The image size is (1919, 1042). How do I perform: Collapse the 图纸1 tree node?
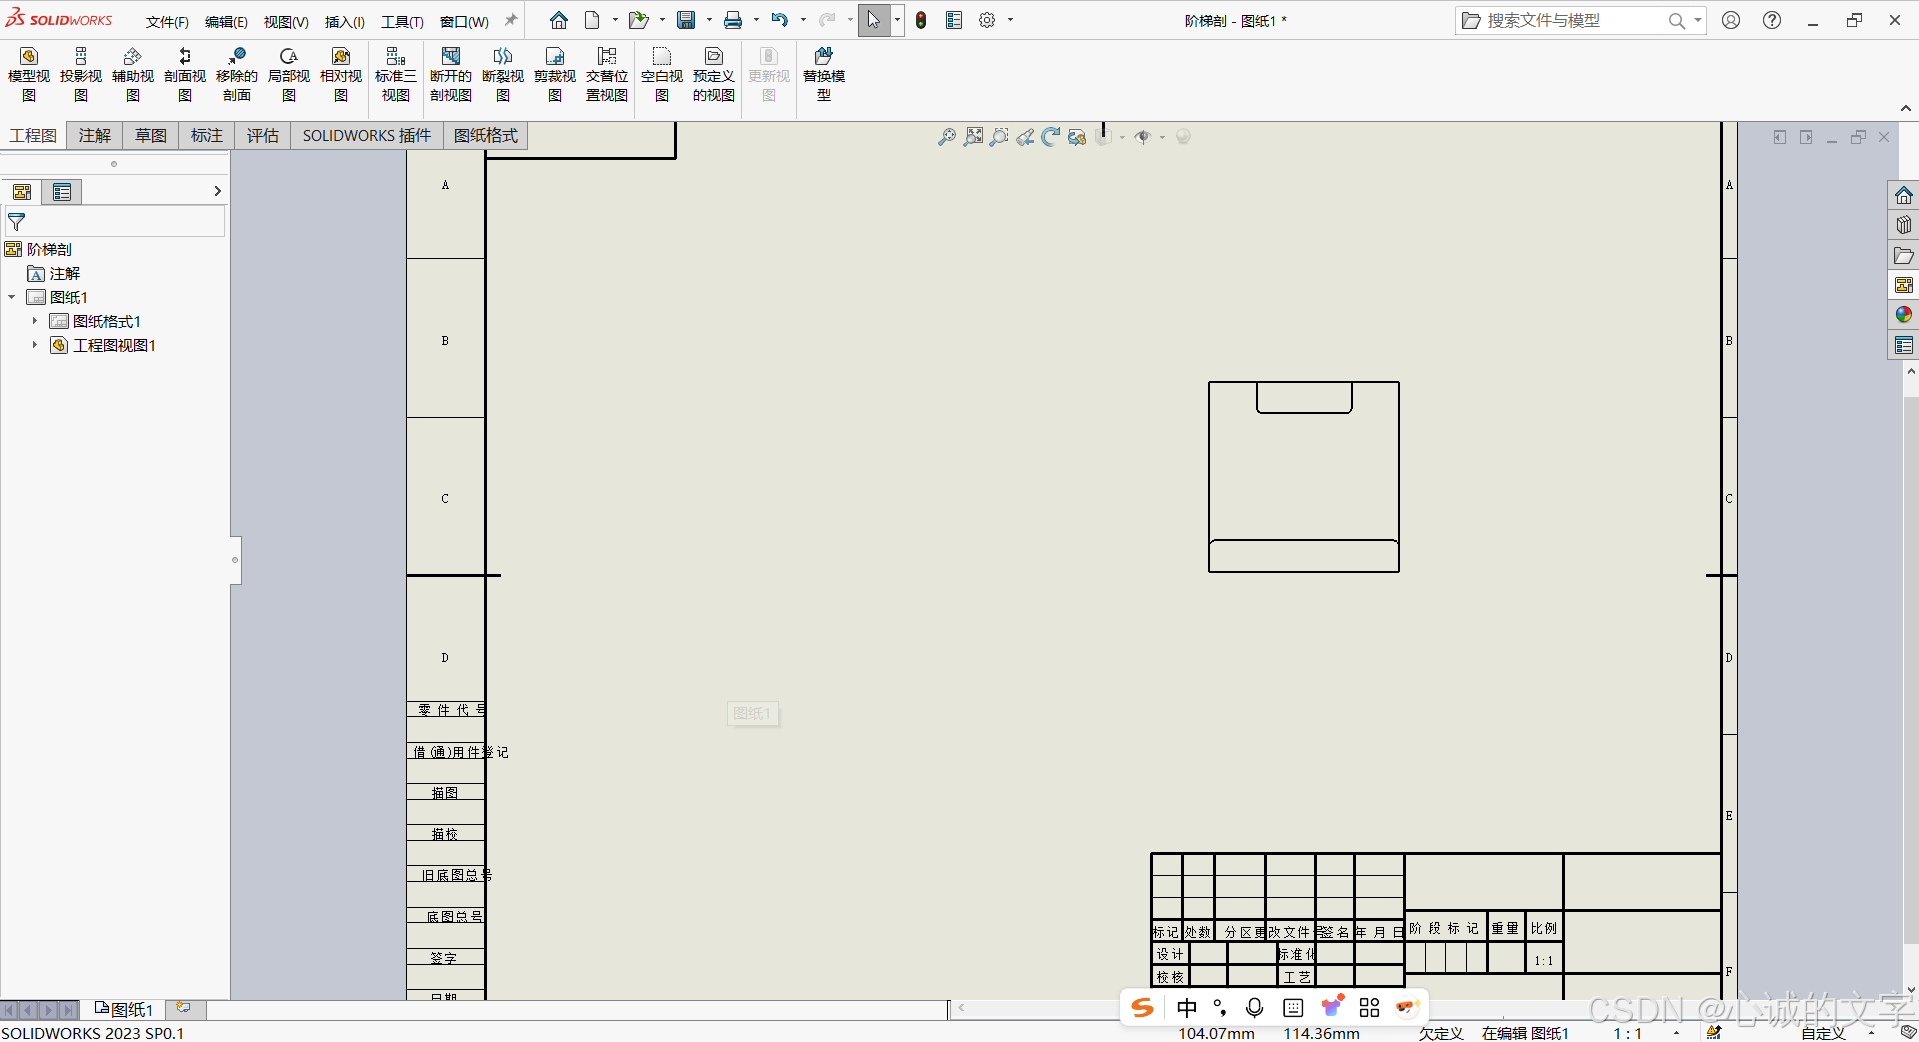click(12, 297)
